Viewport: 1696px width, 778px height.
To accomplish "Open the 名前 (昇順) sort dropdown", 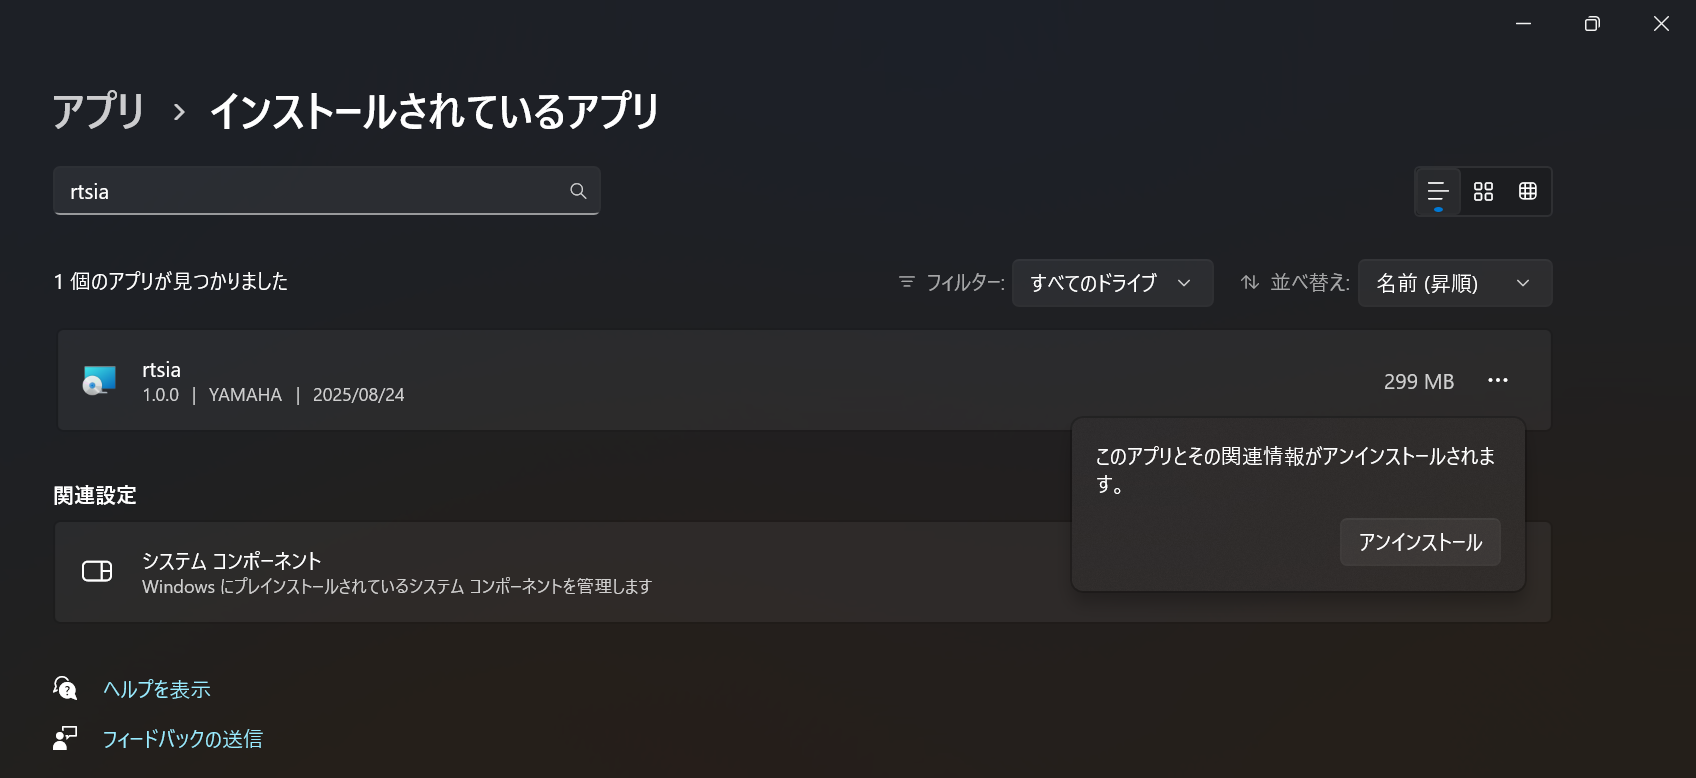I will (x=1455, y=283).
